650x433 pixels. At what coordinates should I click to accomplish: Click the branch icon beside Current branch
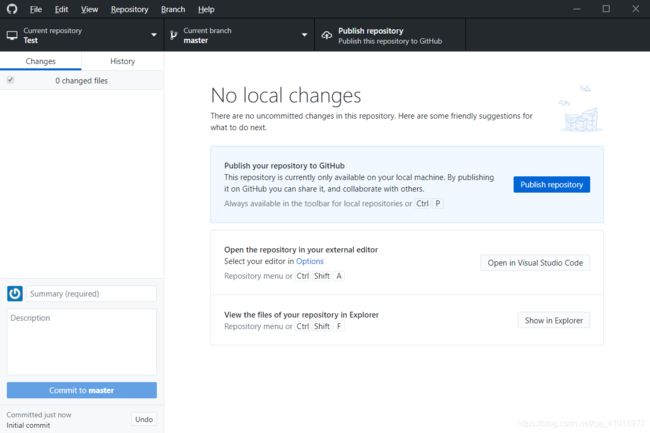(x=173, y=36)
